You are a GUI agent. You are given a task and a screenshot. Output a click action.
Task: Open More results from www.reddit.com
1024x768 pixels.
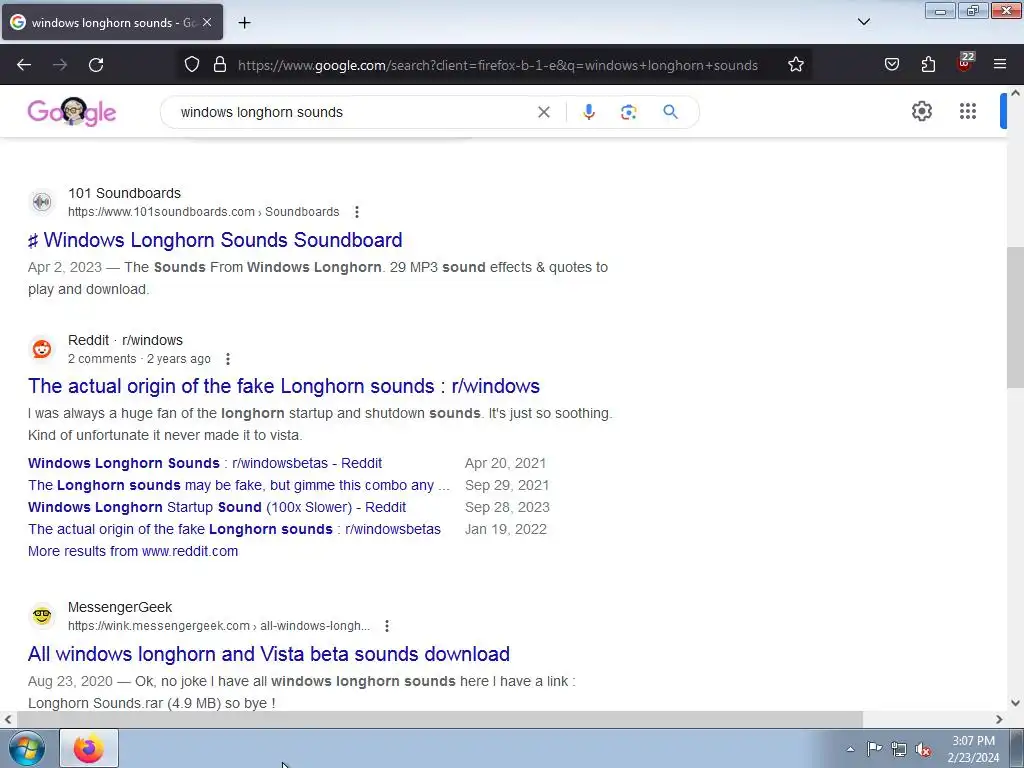click(x=133, y=551)
